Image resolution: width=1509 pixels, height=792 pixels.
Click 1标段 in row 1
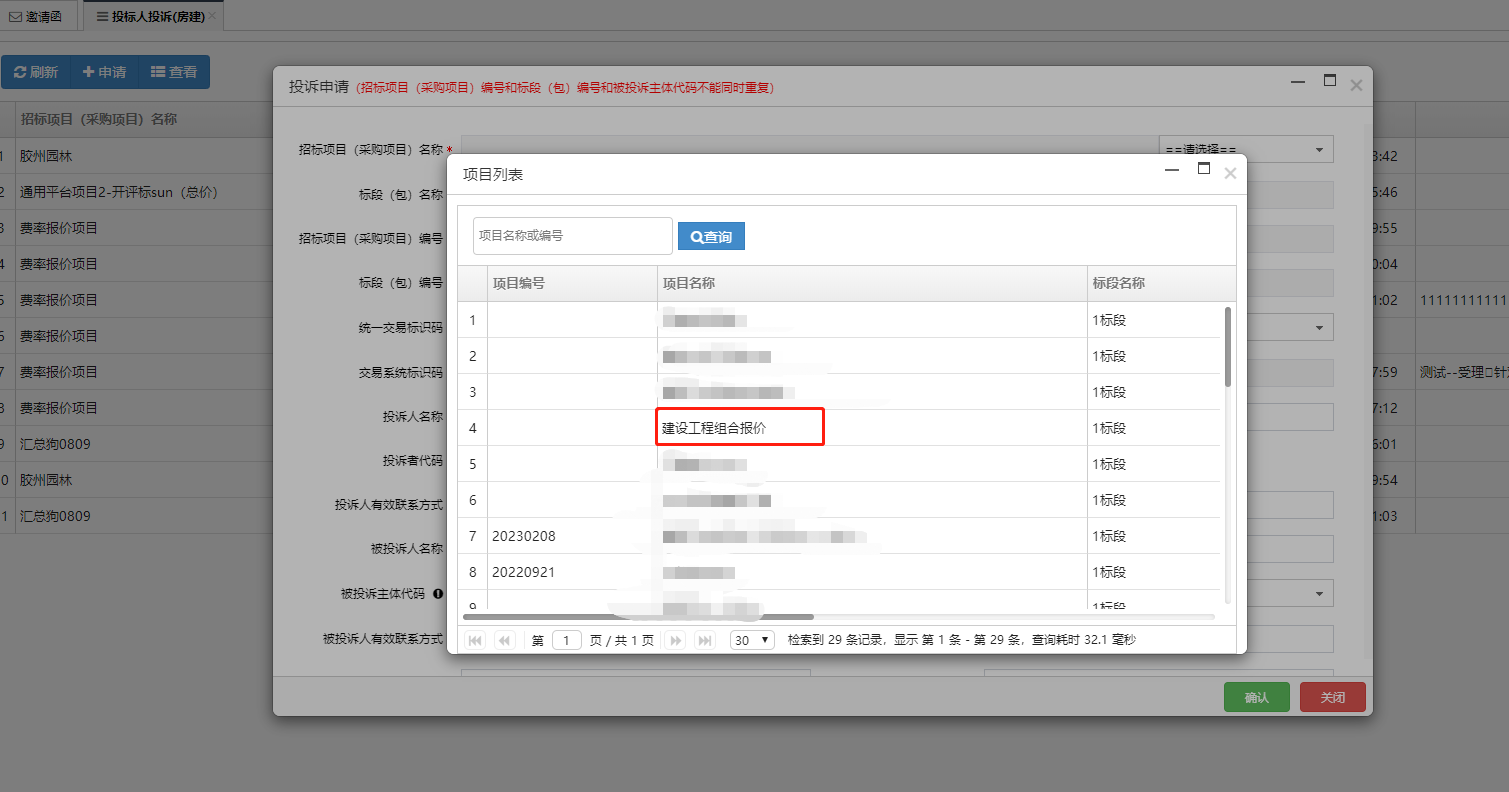pyautogui.click(x=1109, y=320)
